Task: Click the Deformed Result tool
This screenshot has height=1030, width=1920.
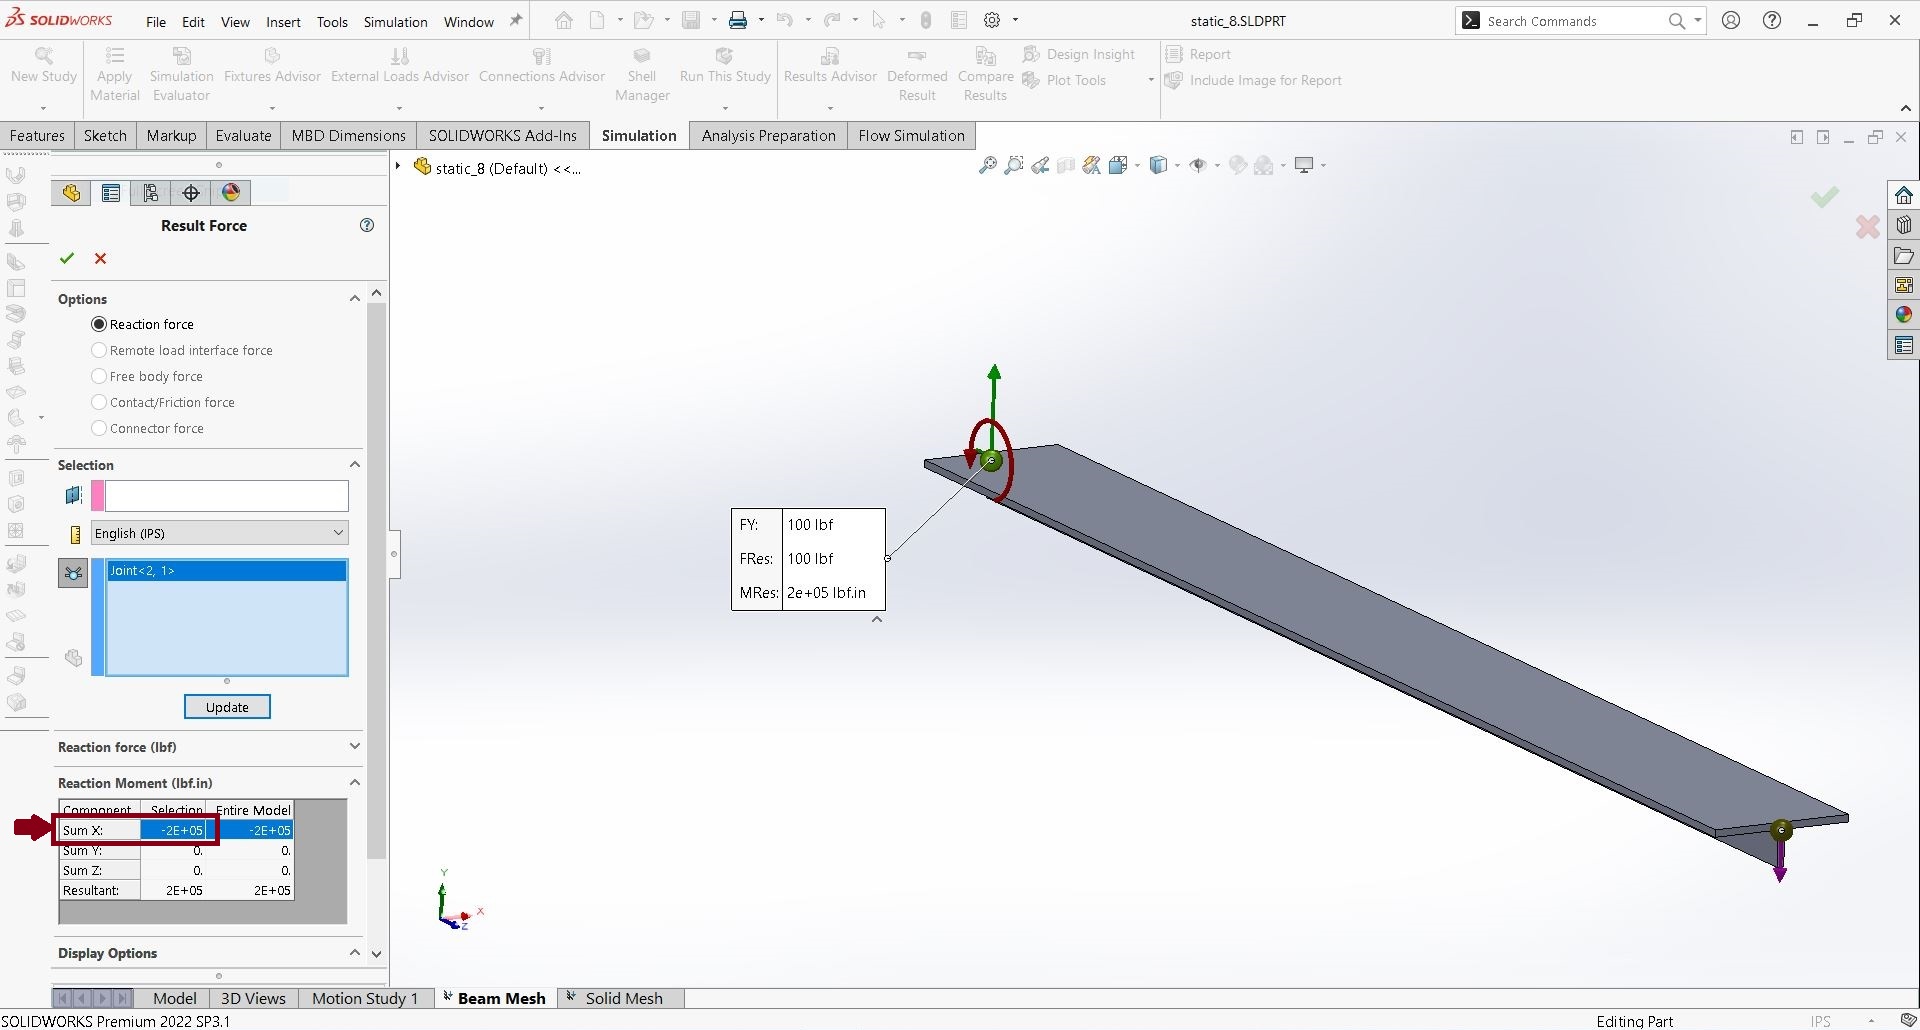Action: [917, 72]
